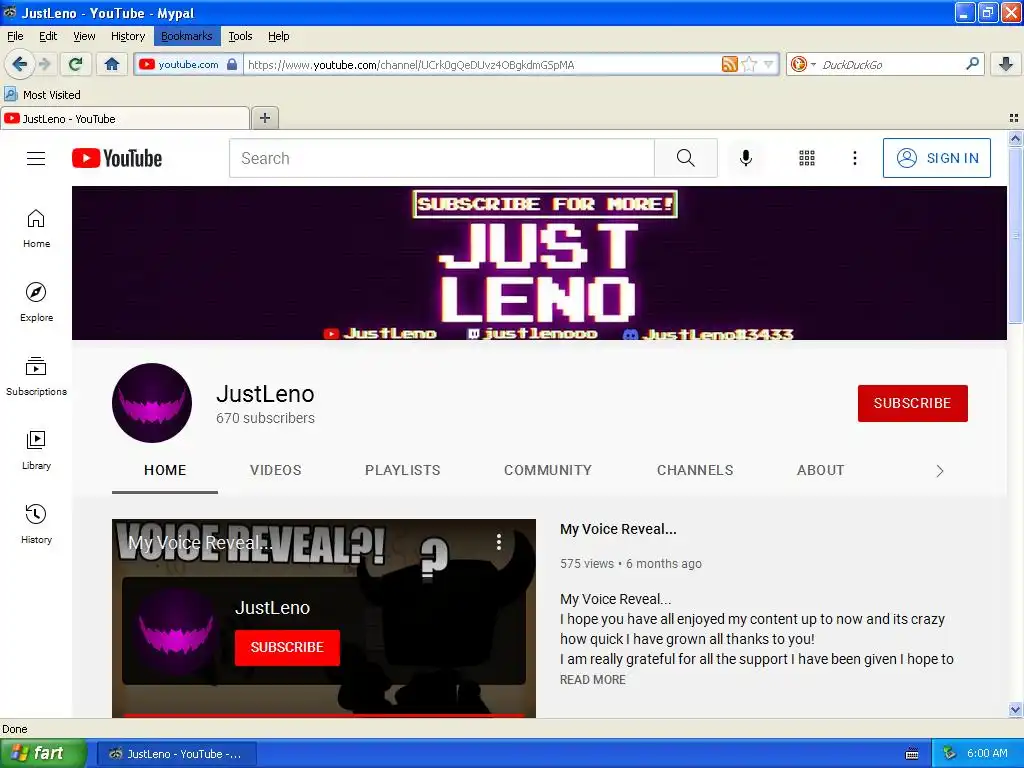Image resolution: width=1024 pixels, height=768 pixels.
Task: Go to the browser Home page icon
Action: tap(112, 64)
